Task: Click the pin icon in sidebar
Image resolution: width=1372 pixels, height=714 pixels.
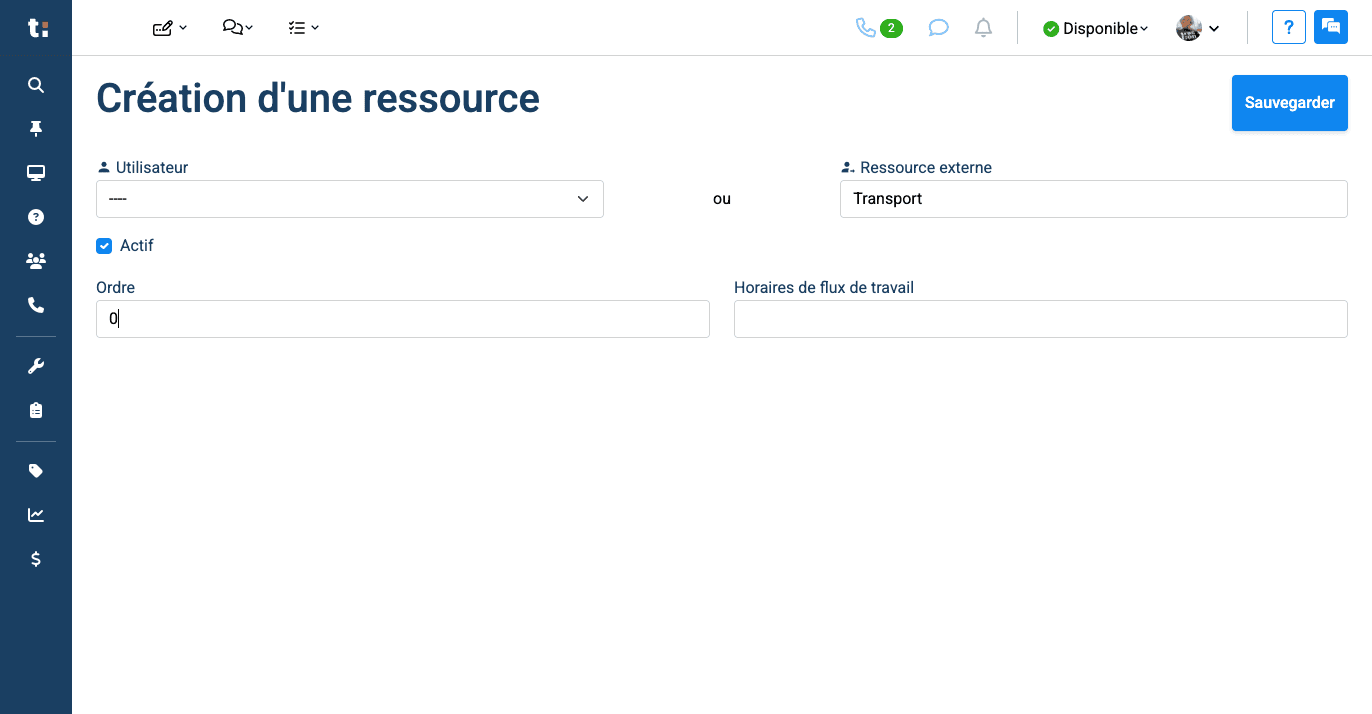Action: pyautogui.click(x=36, y=129)
